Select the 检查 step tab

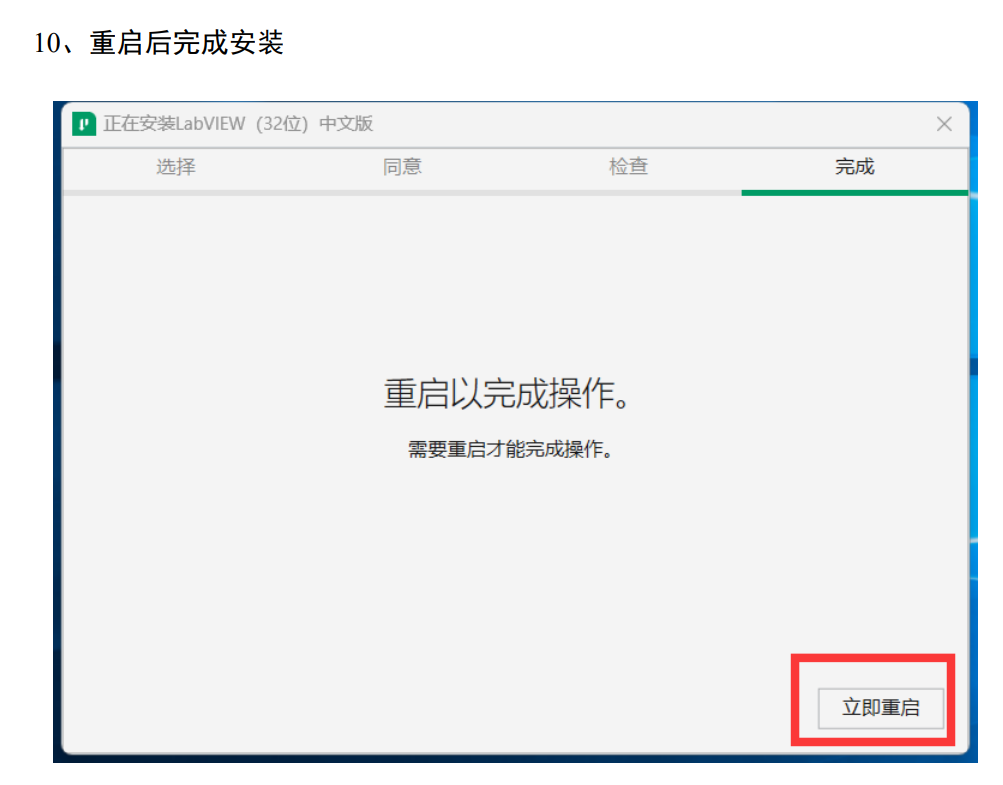coord(628,167)
